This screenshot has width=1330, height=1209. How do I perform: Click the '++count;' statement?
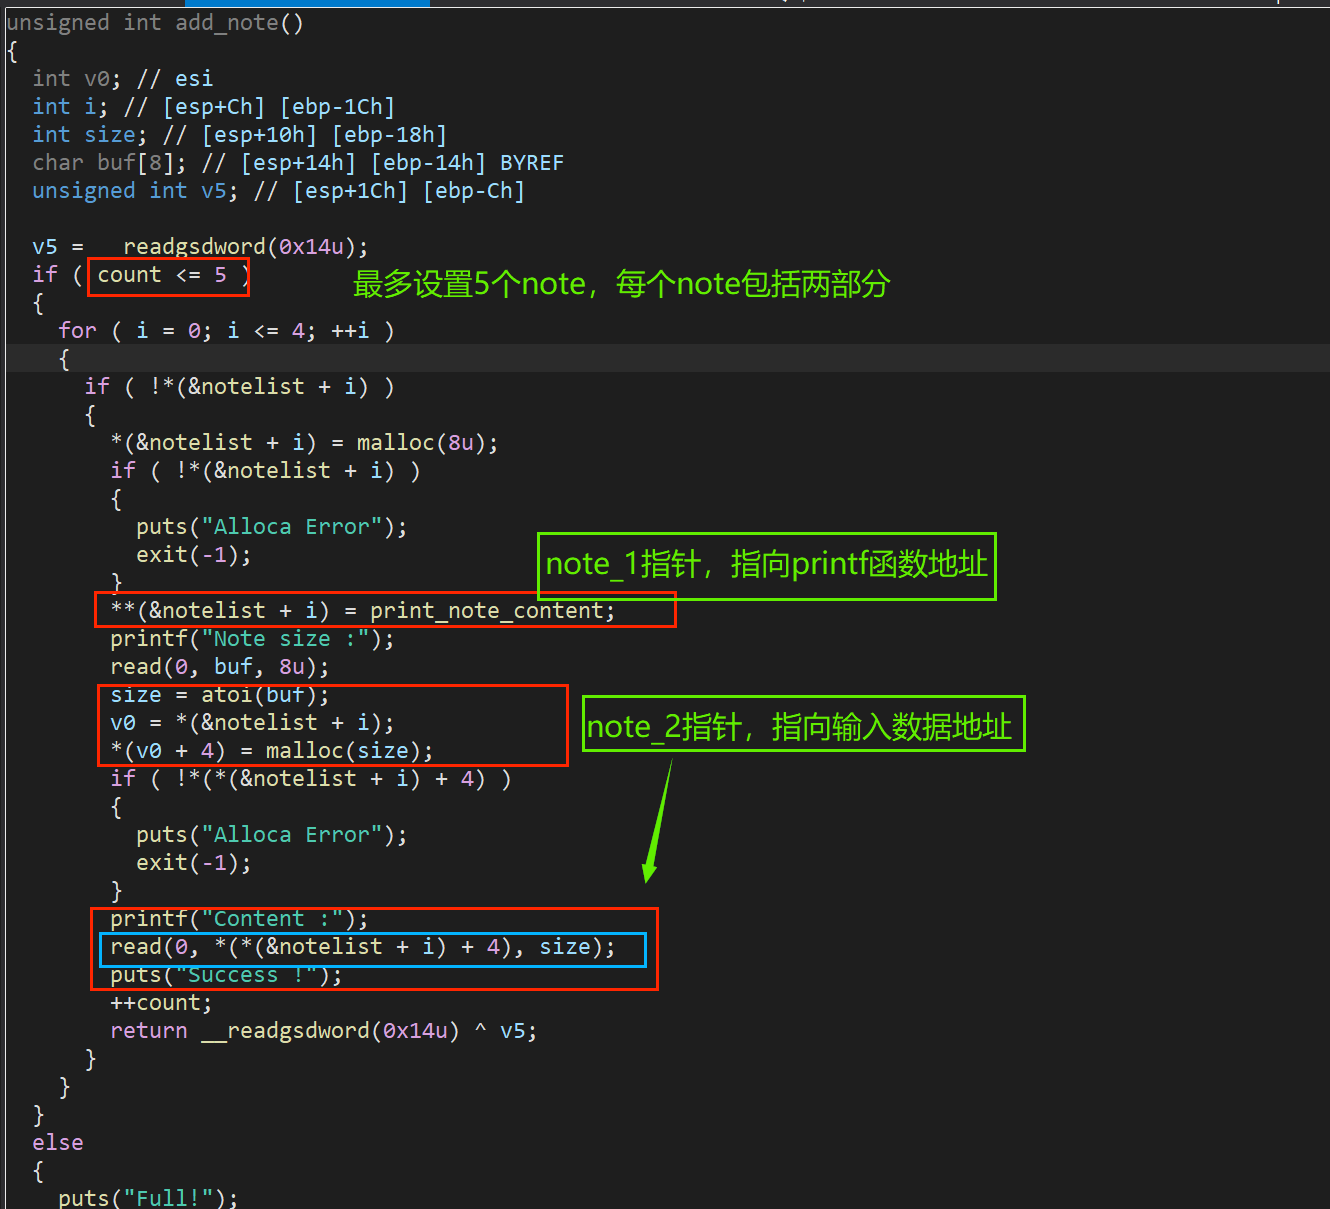[x=161, y=1002]
